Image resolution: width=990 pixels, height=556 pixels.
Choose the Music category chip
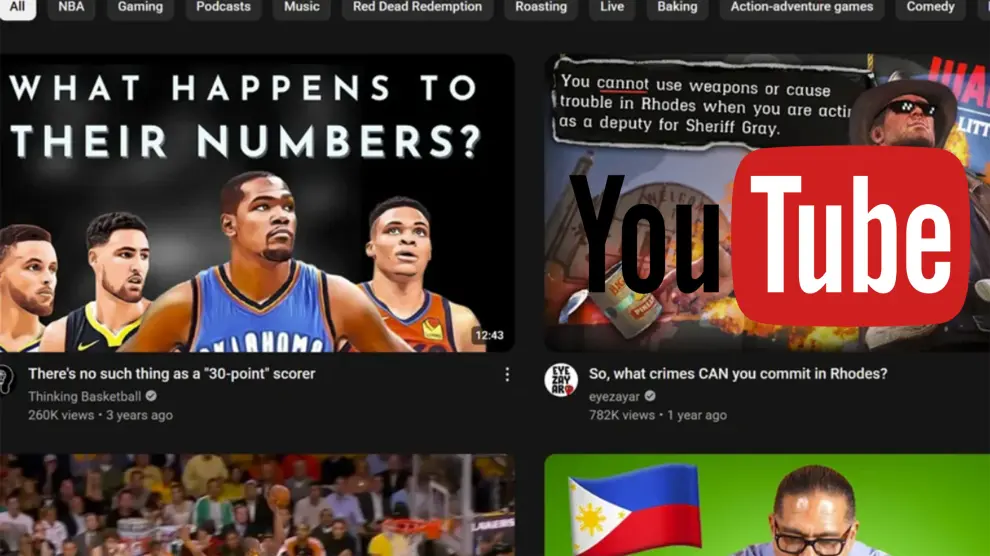(x=301, y=7)
